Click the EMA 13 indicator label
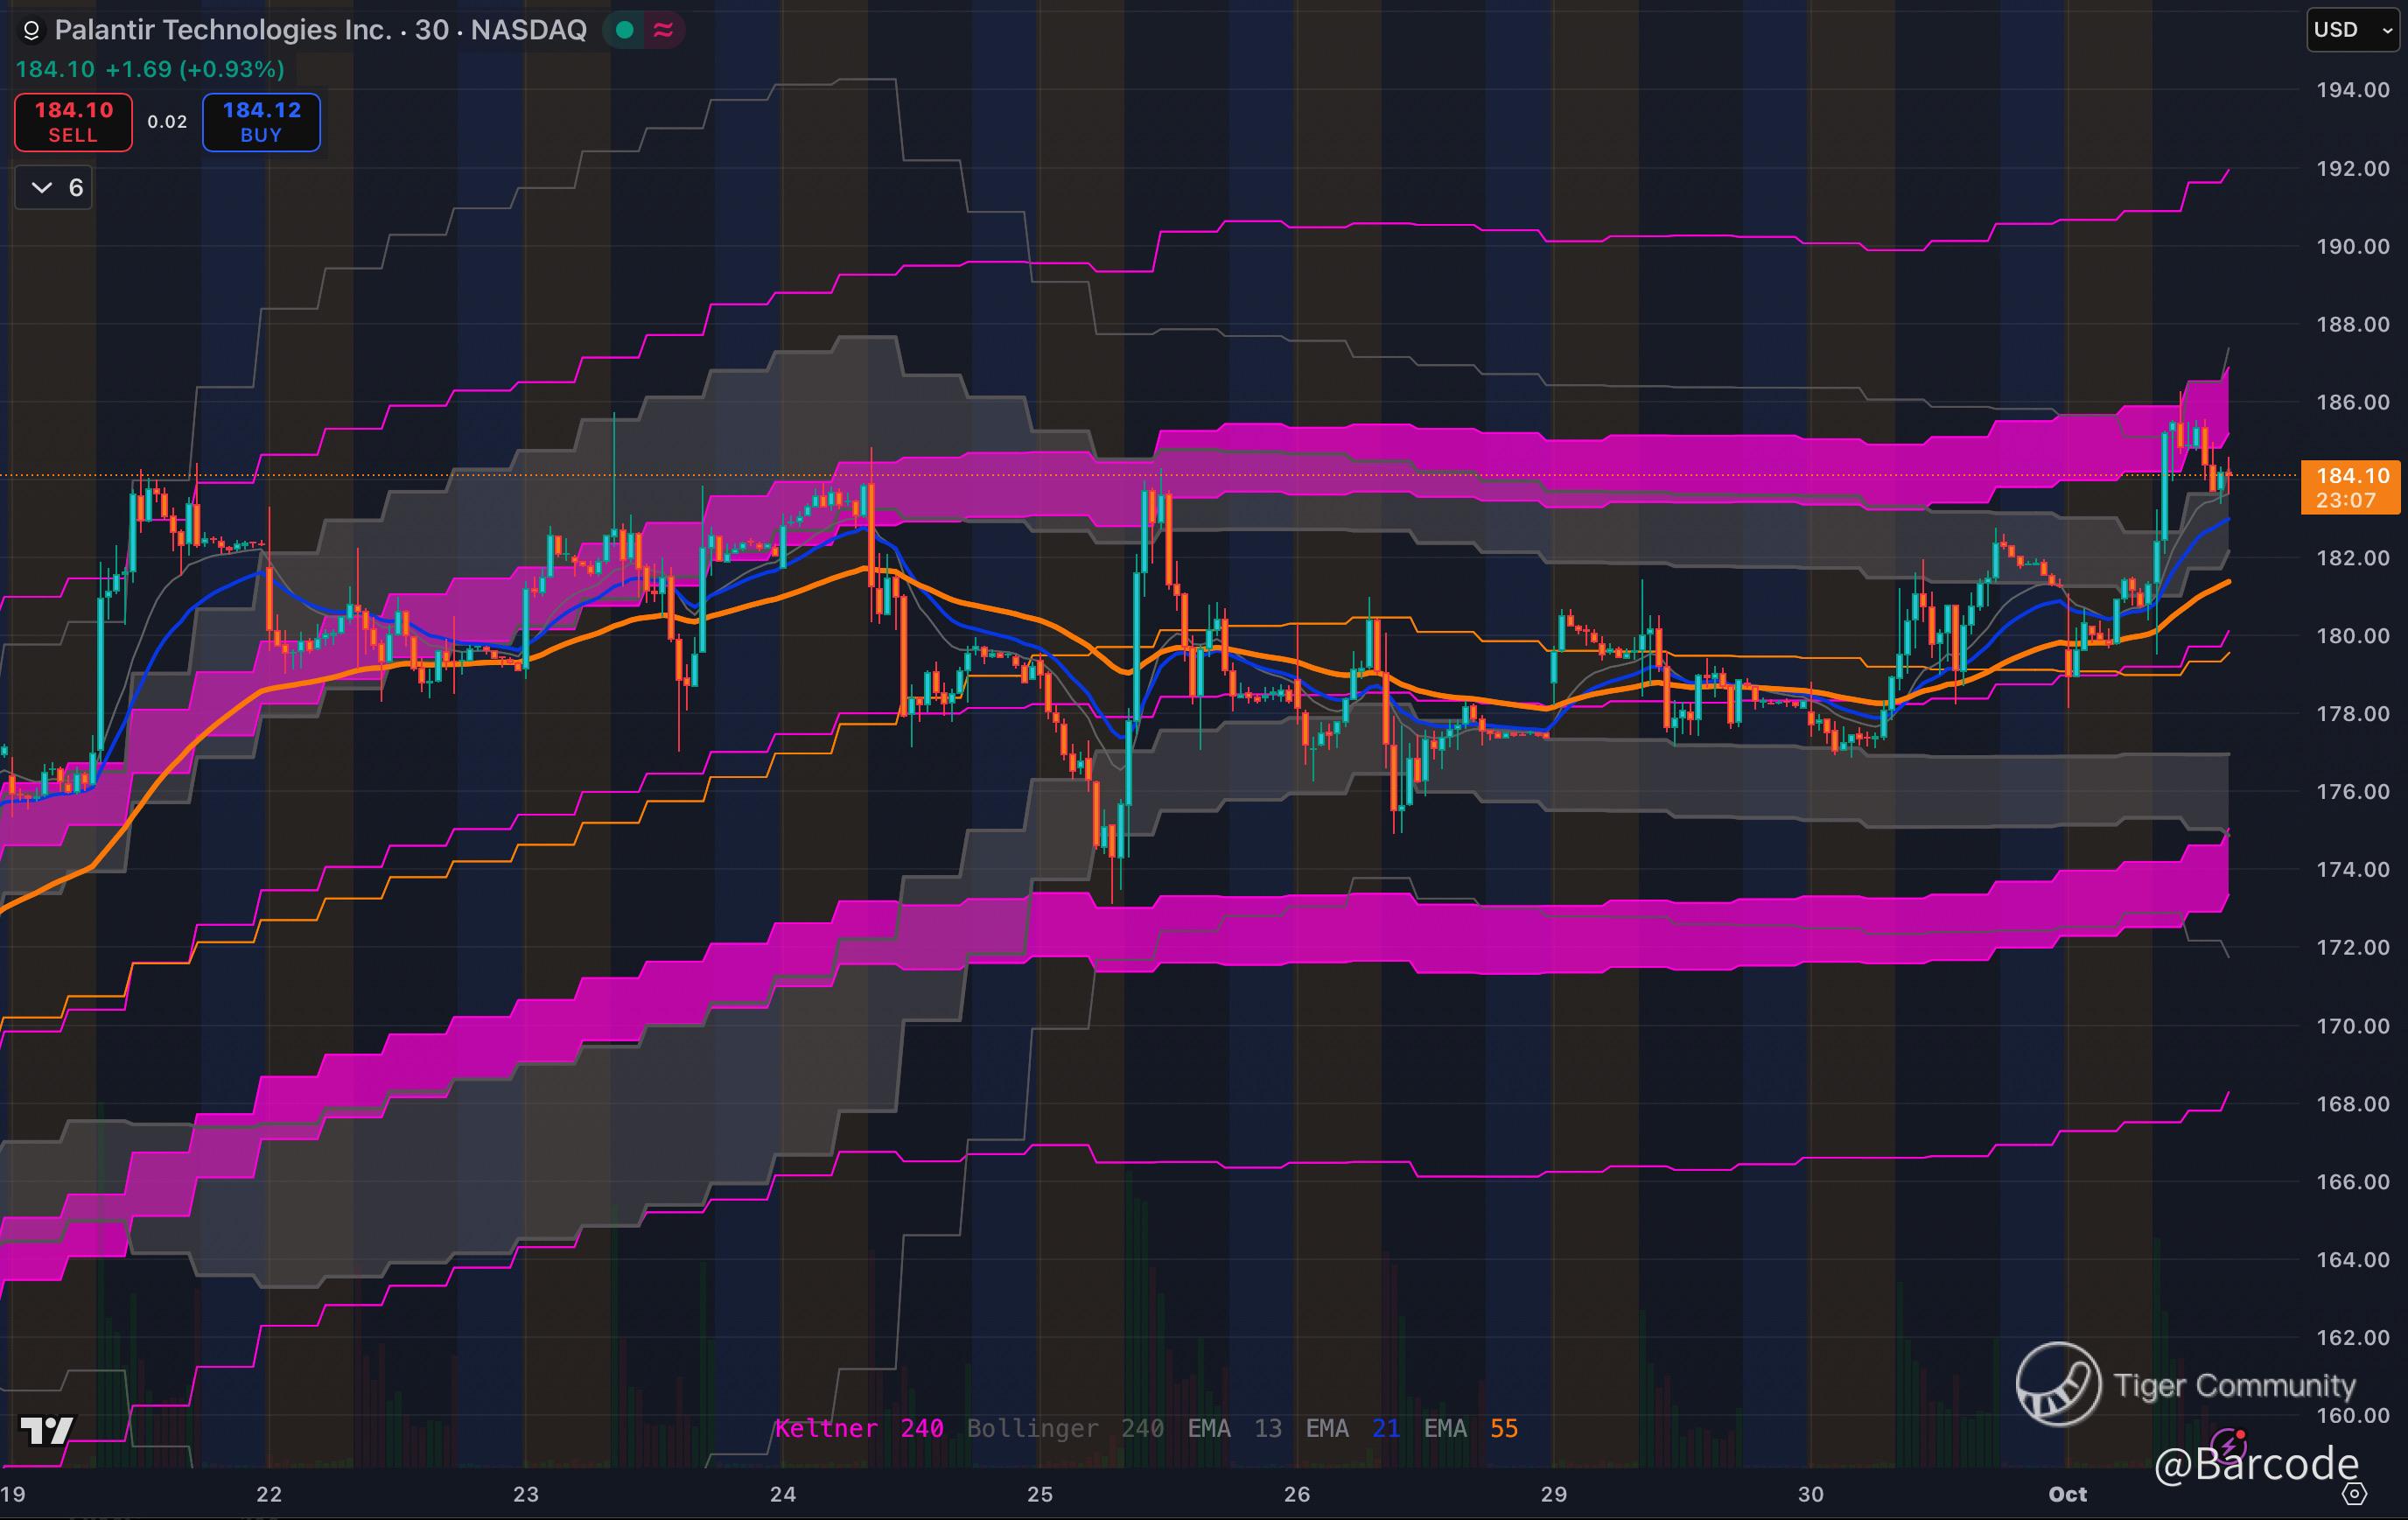 coord(1234,1428)
